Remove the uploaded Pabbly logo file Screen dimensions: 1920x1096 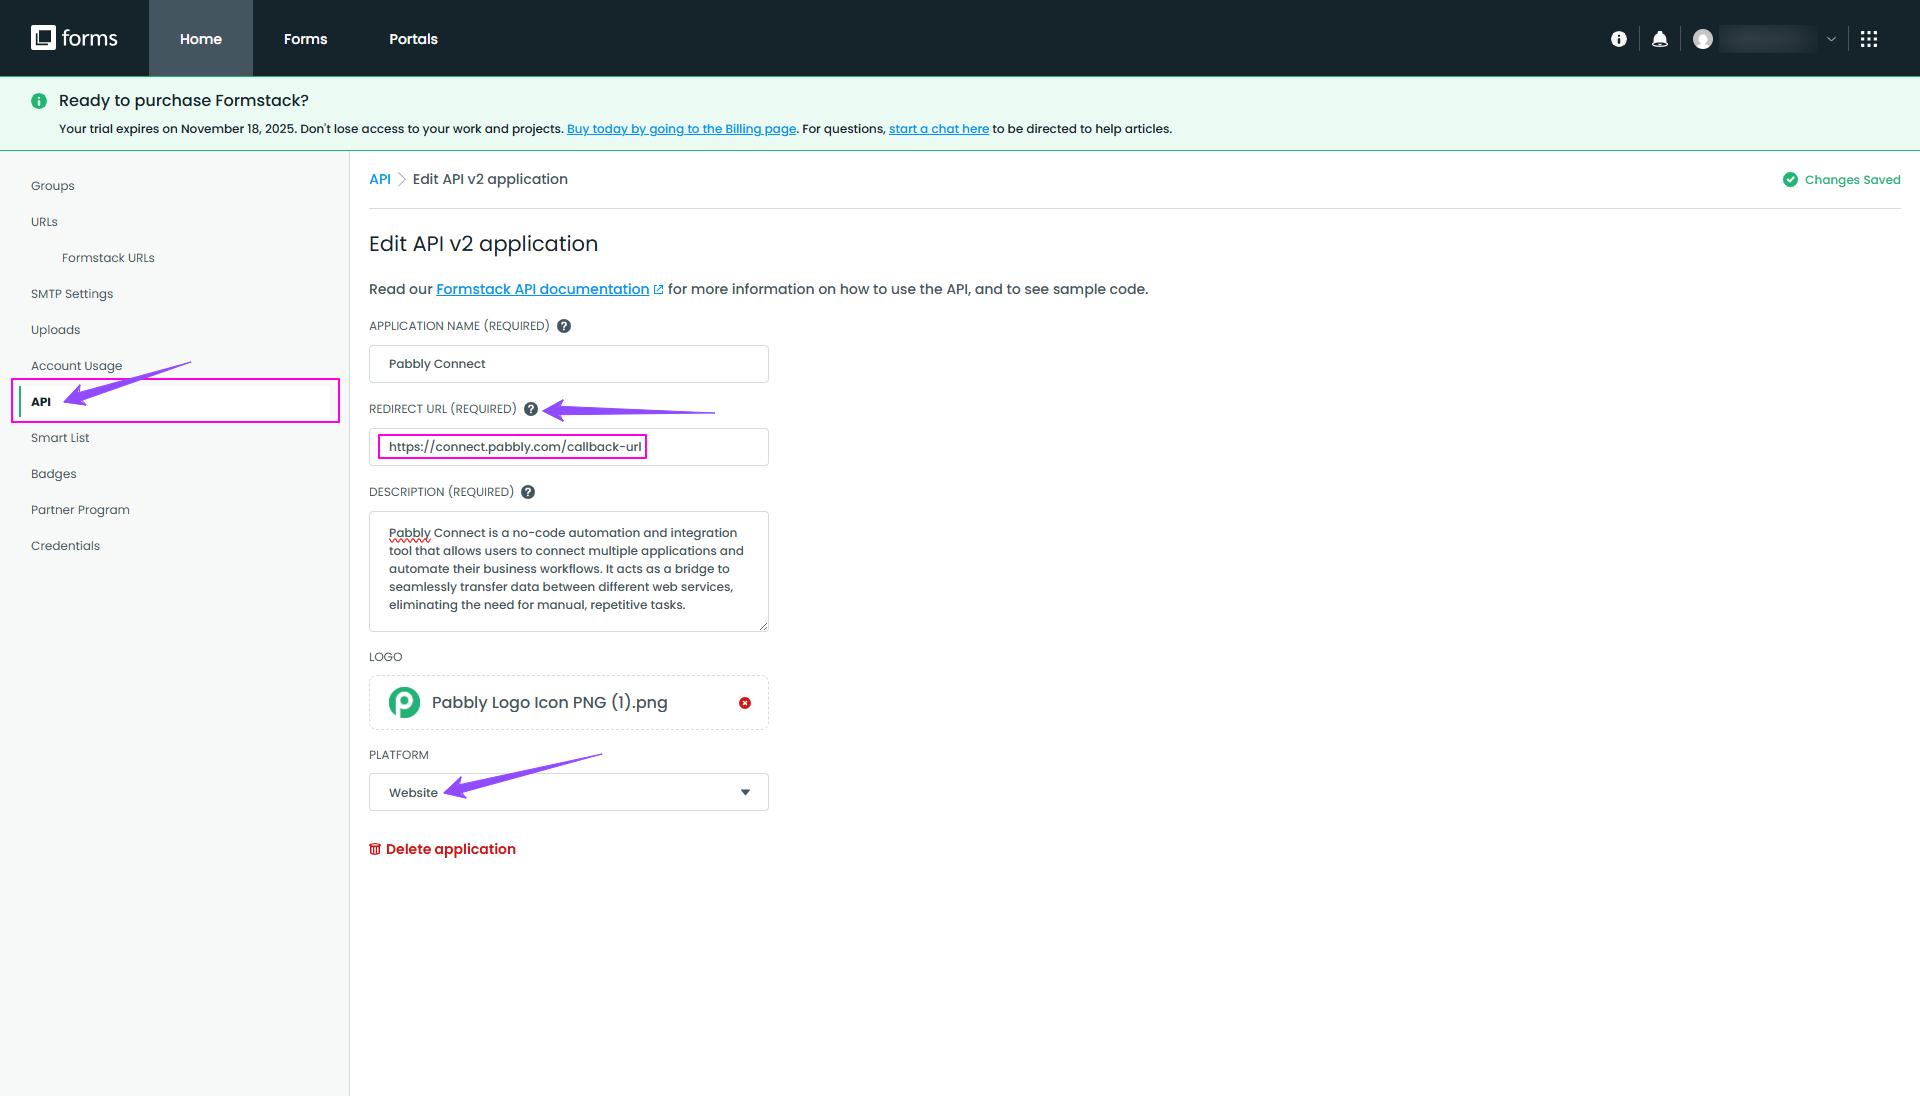(745, 703)
